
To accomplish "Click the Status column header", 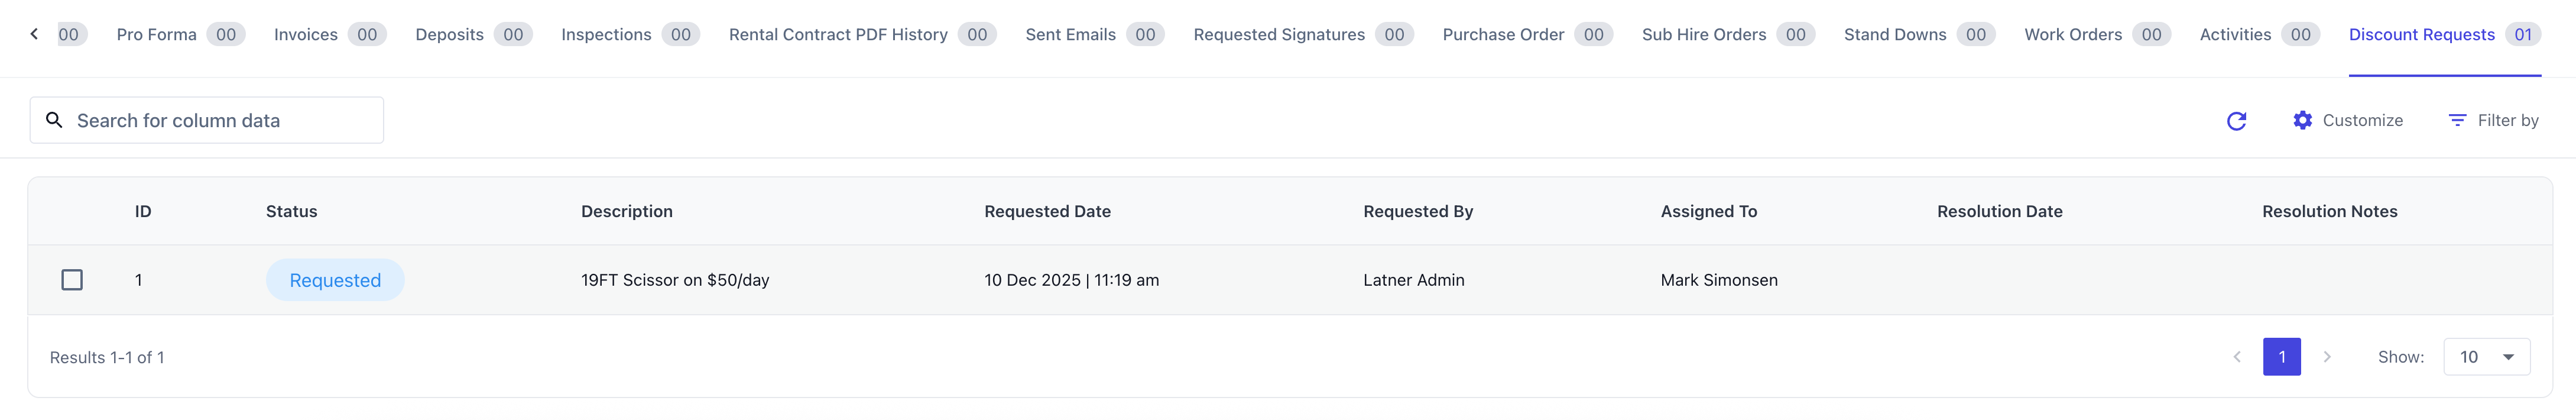I will 291,212.
